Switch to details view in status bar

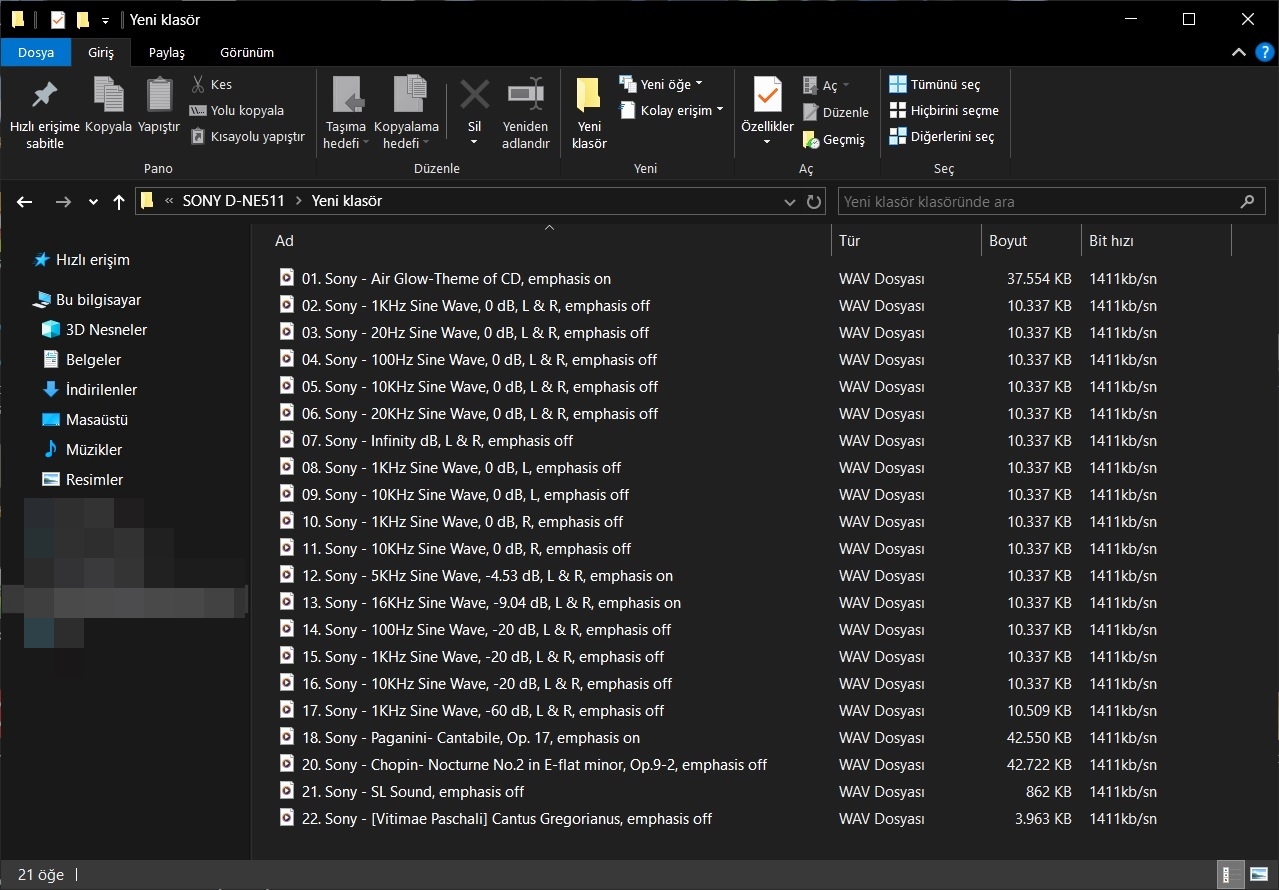(x=1231, y=875)
